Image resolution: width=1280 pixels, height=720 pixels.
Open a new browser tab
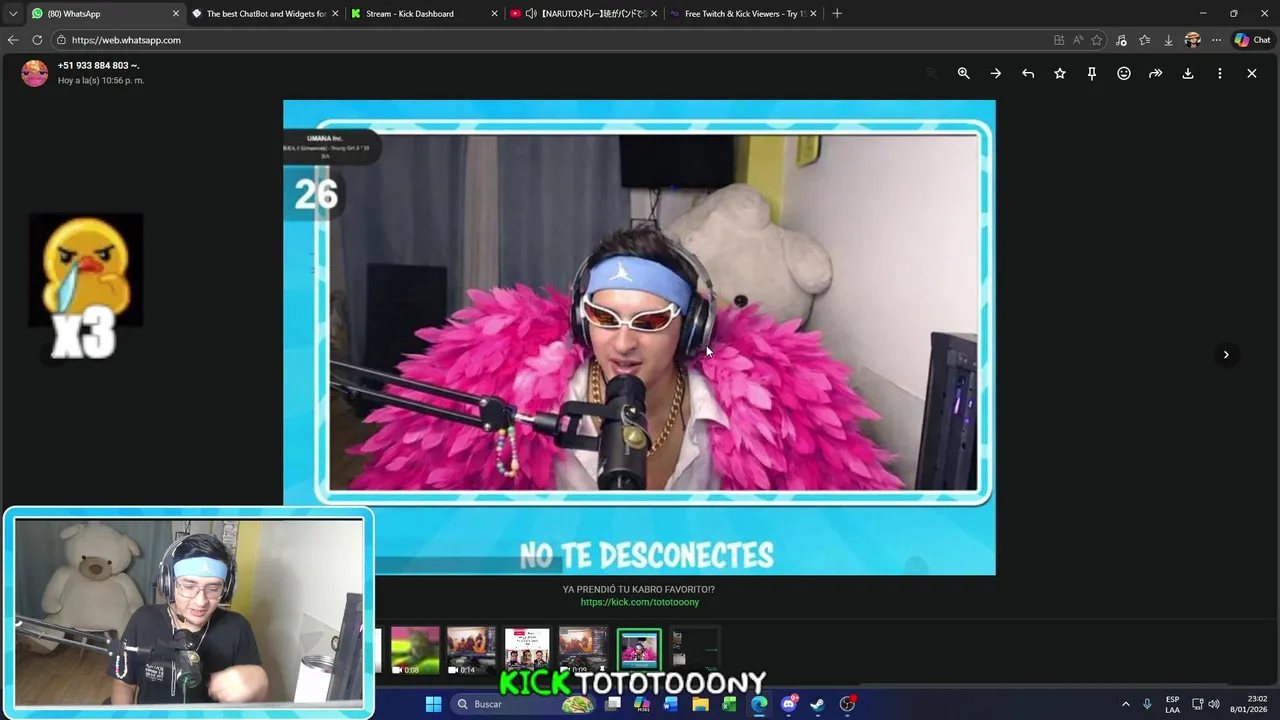(x=837, y=14)
